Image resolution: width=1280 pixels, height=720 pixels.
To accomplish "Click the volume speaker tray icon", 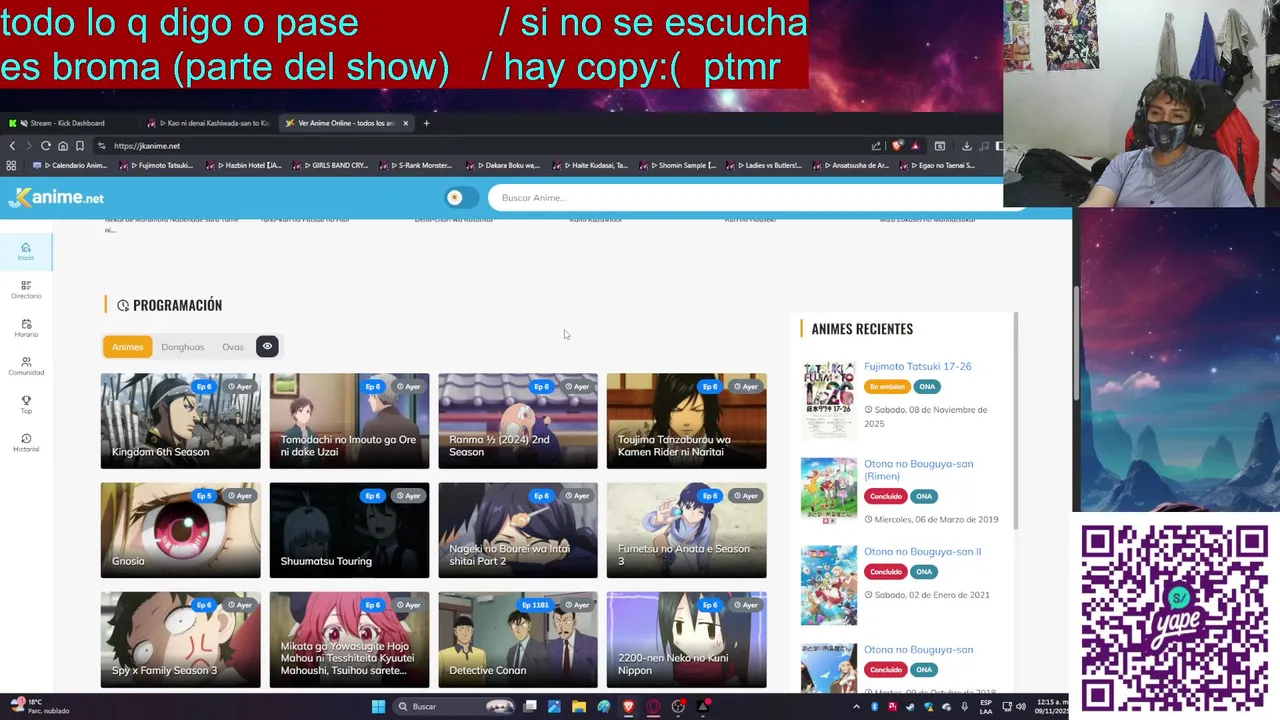I will click(1021, 707).
